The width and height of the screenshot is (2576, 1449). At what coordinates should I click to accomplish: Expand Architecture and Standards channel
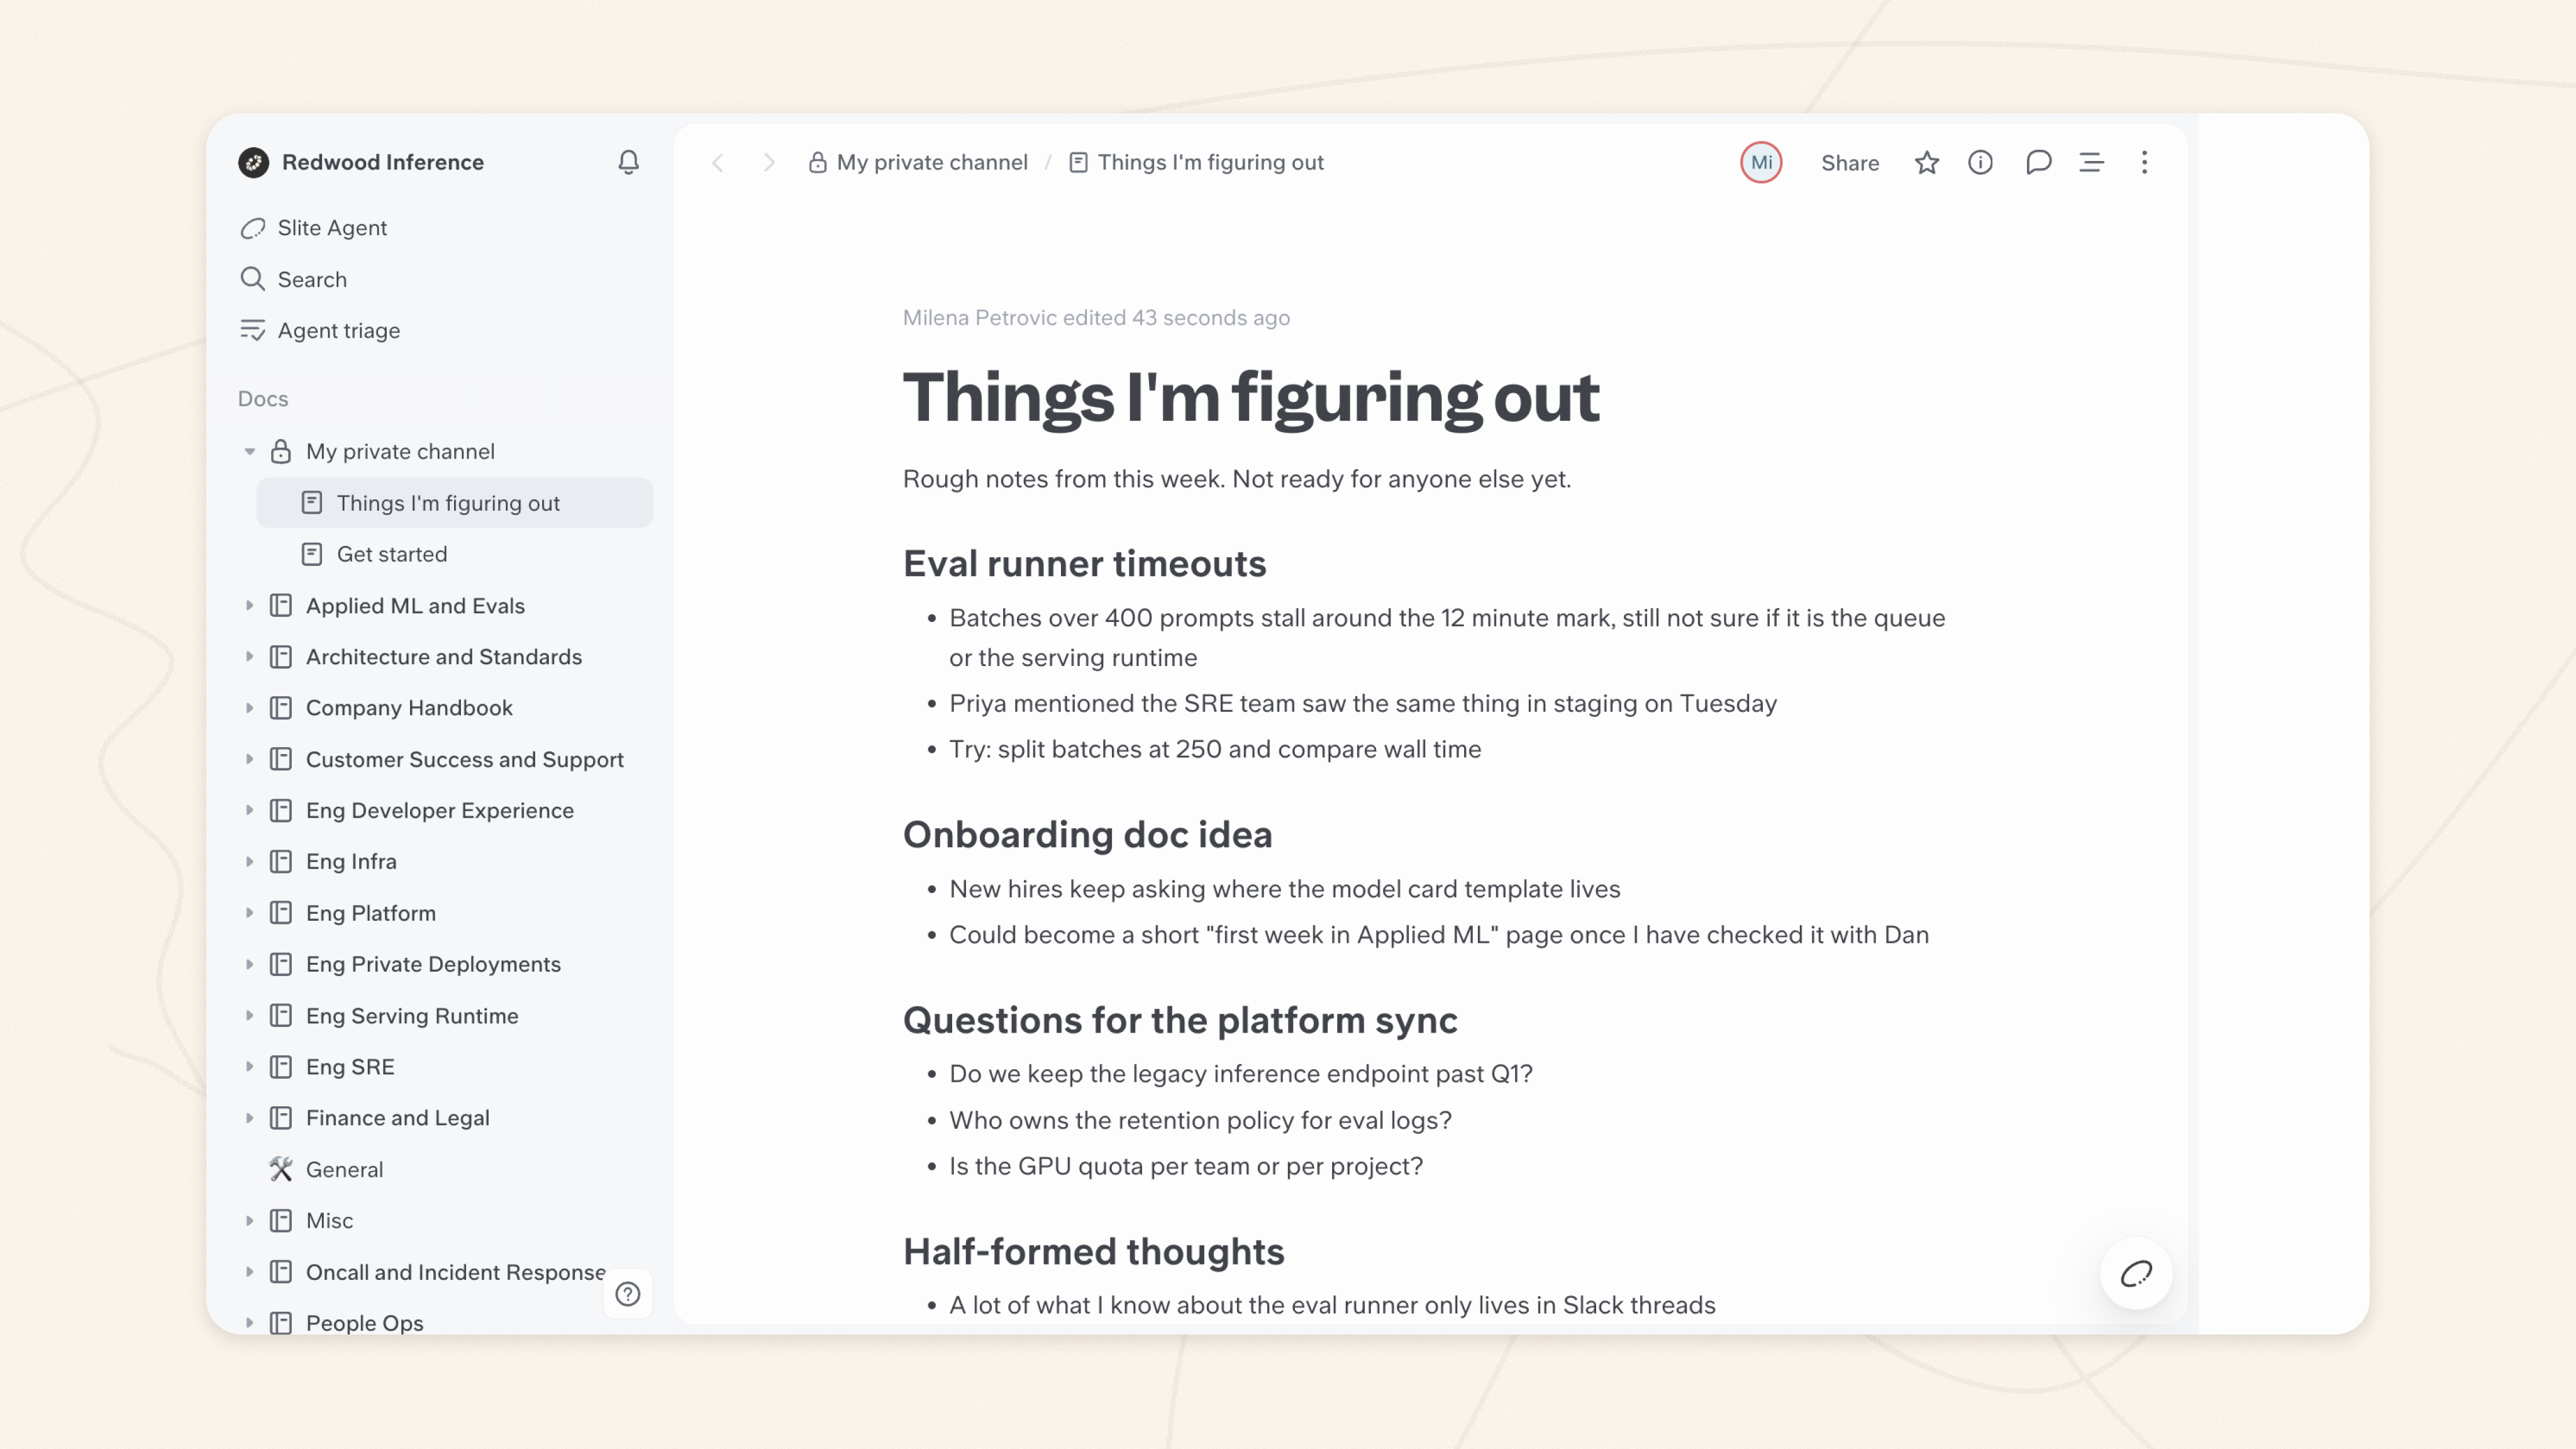[x=249, y=656]
